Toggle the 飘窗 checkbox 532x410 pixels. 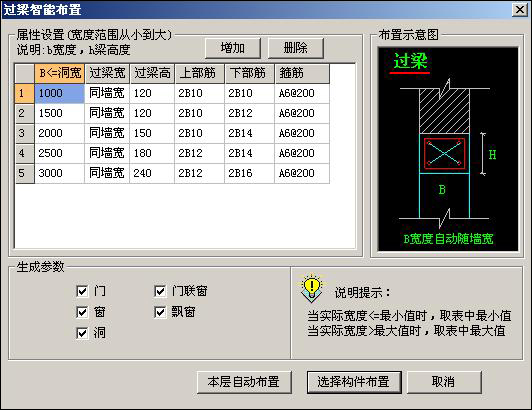click(x=160, y=312)
